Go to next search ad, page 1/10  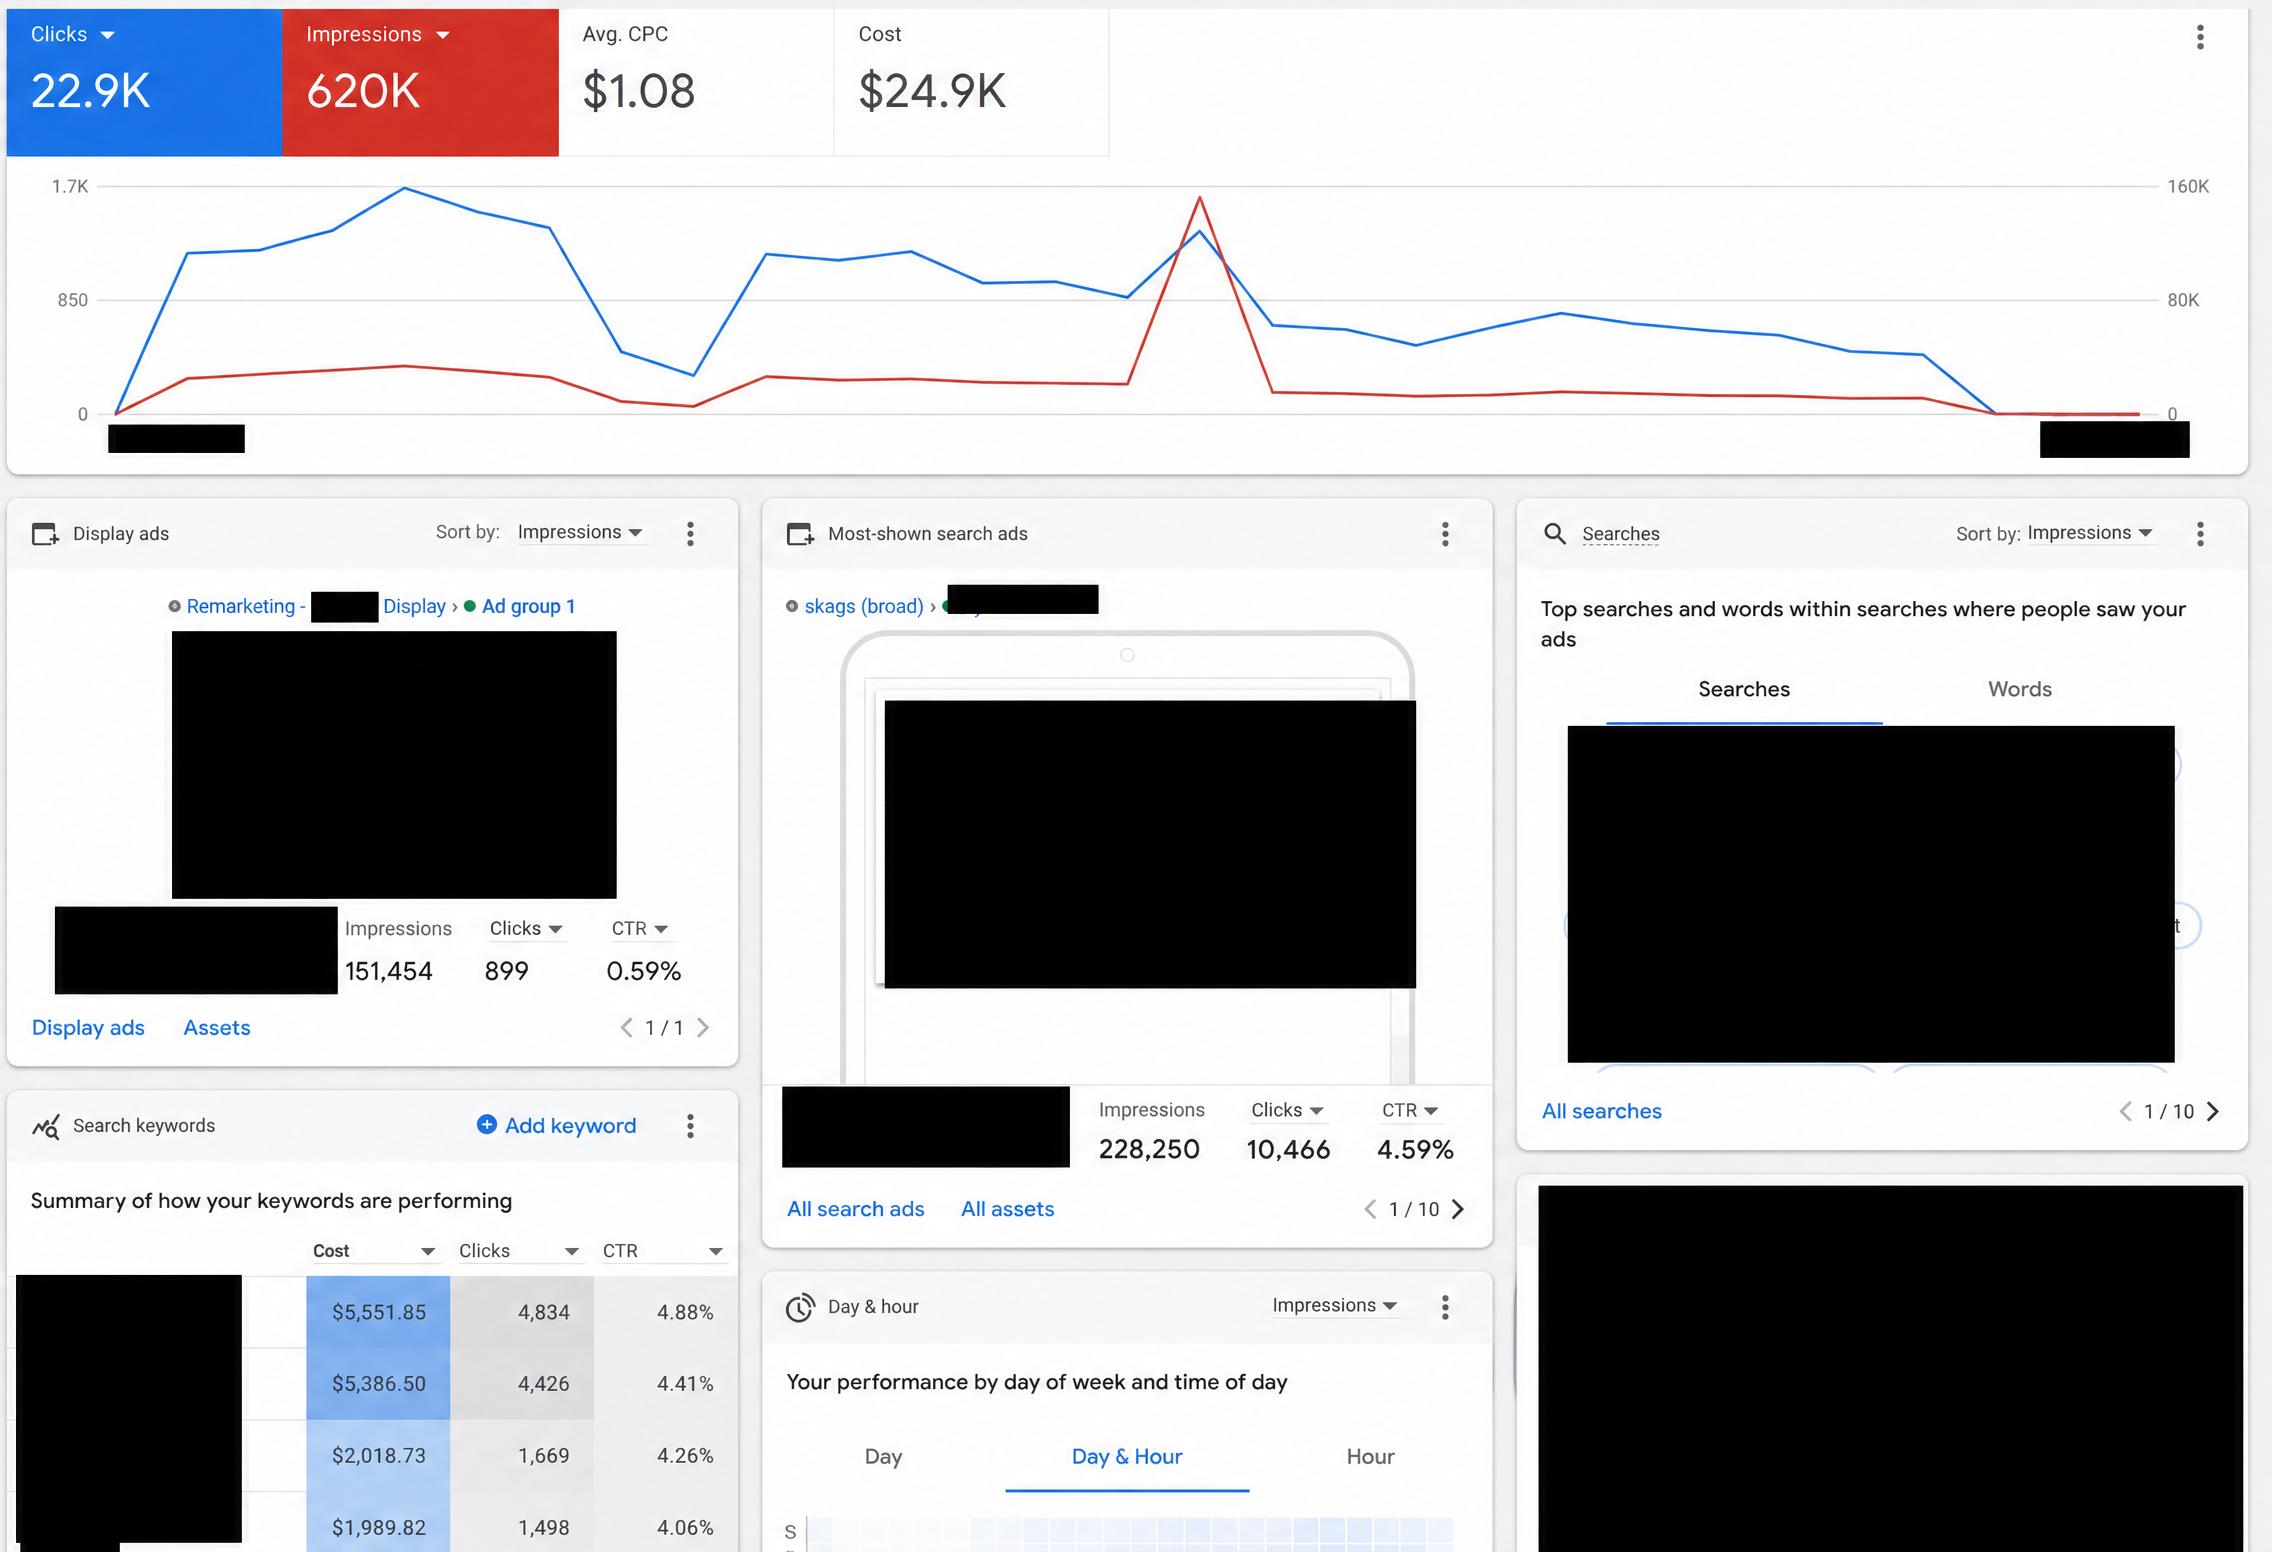pos(1458,1209)
